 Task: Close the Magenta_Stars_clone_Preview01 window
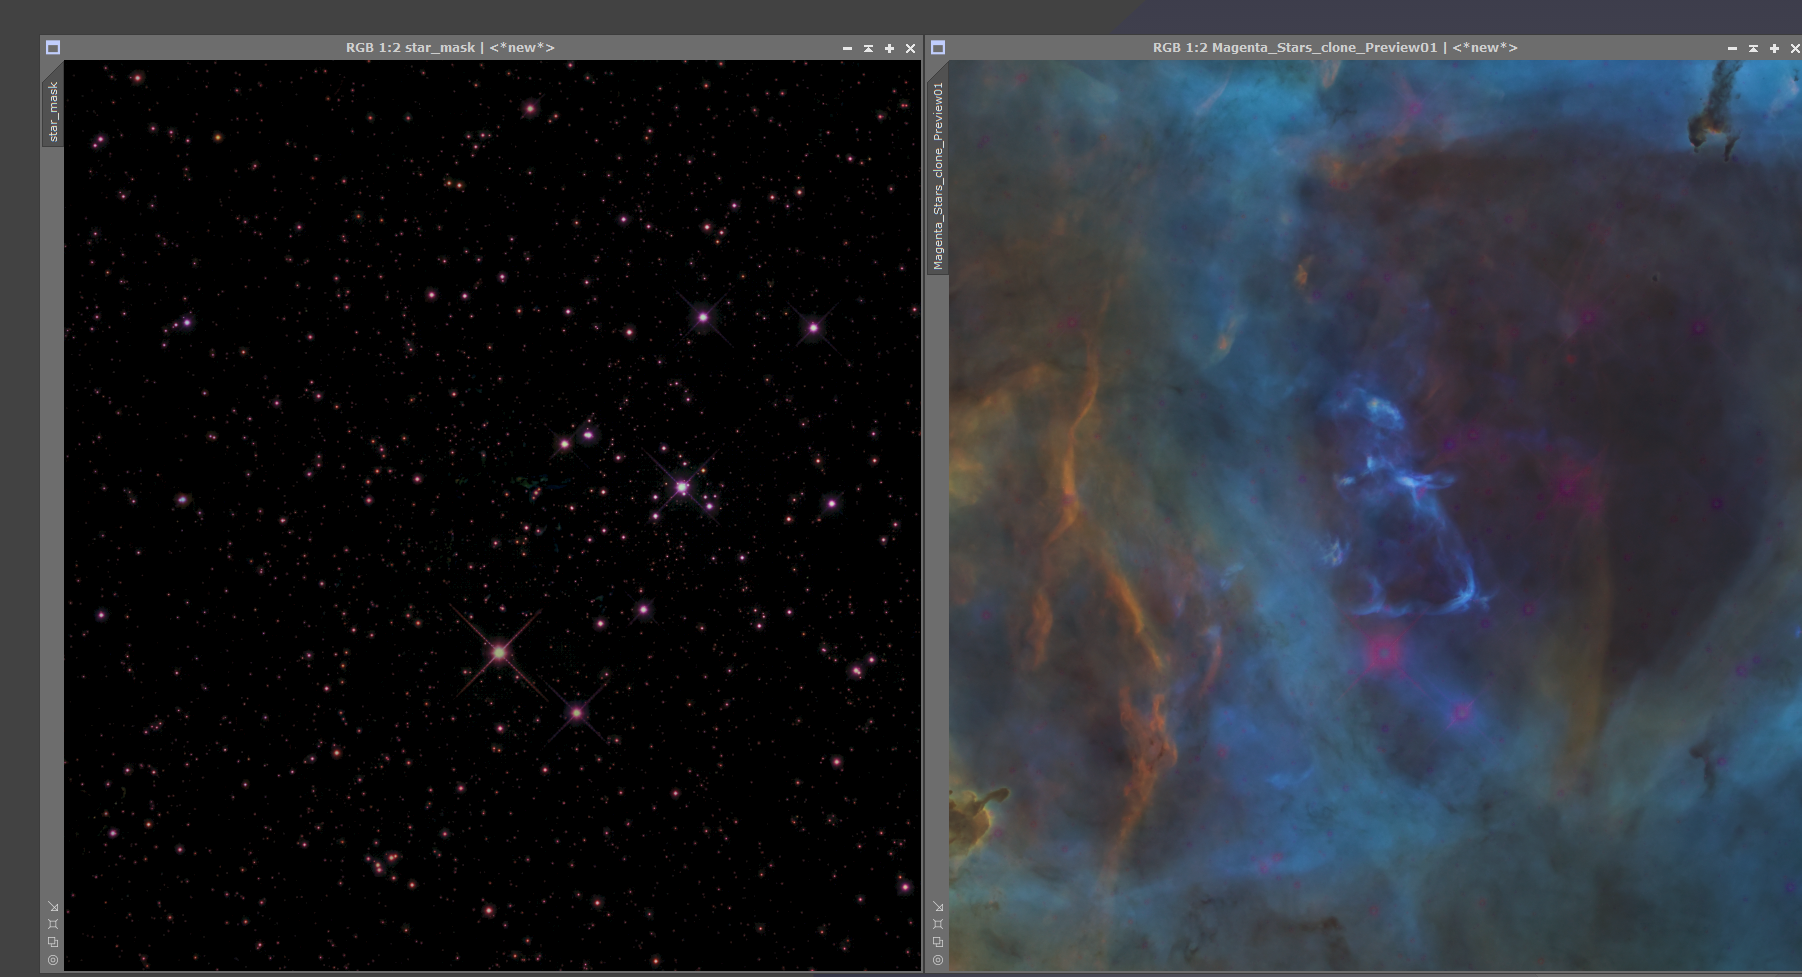[1795, 48]
